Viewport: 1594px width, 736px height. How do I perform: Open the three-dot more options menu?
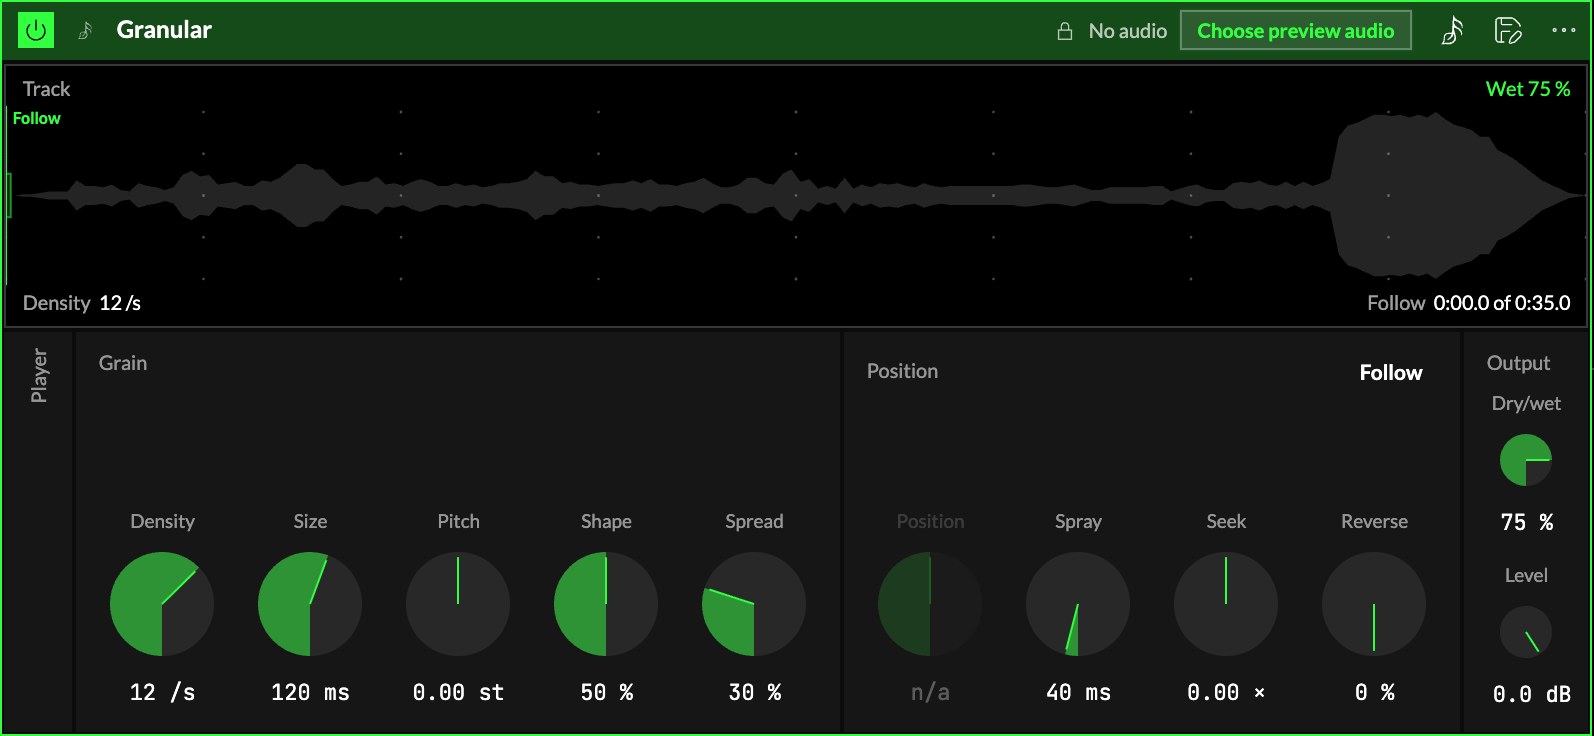(1563, 30)
